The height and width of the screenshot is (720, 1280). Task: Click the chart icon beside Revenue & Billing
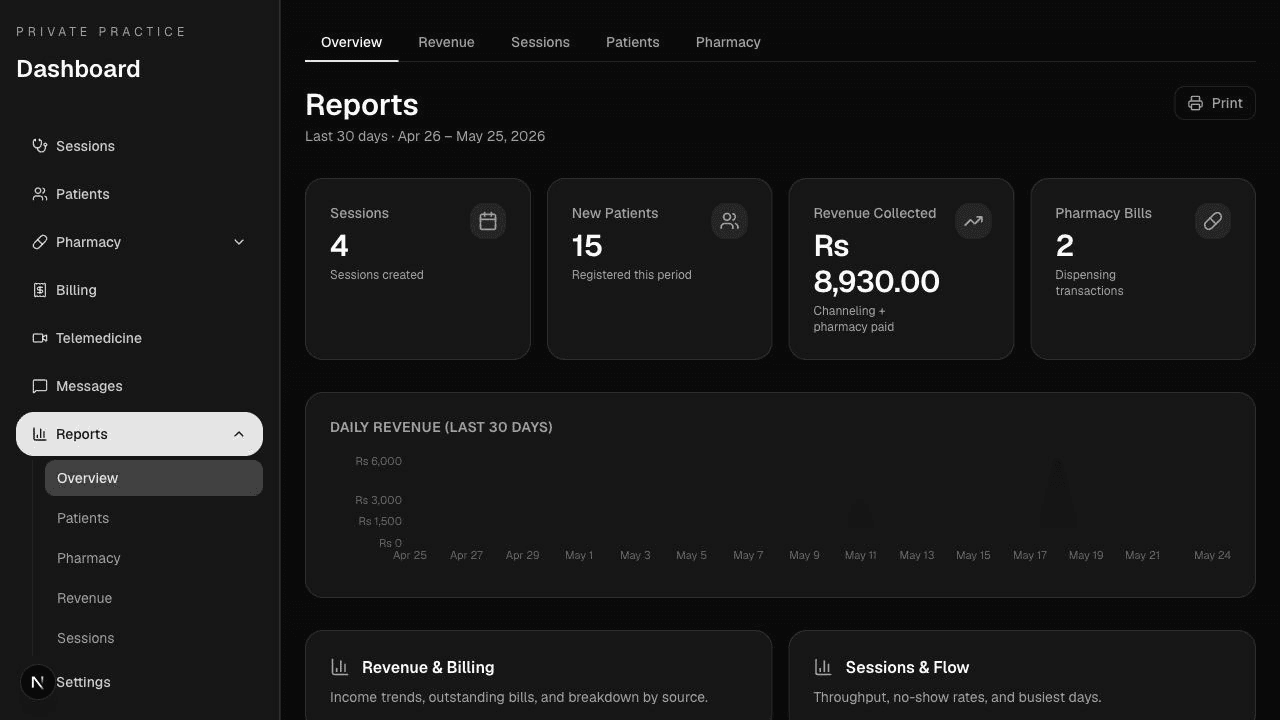point(340,667)
